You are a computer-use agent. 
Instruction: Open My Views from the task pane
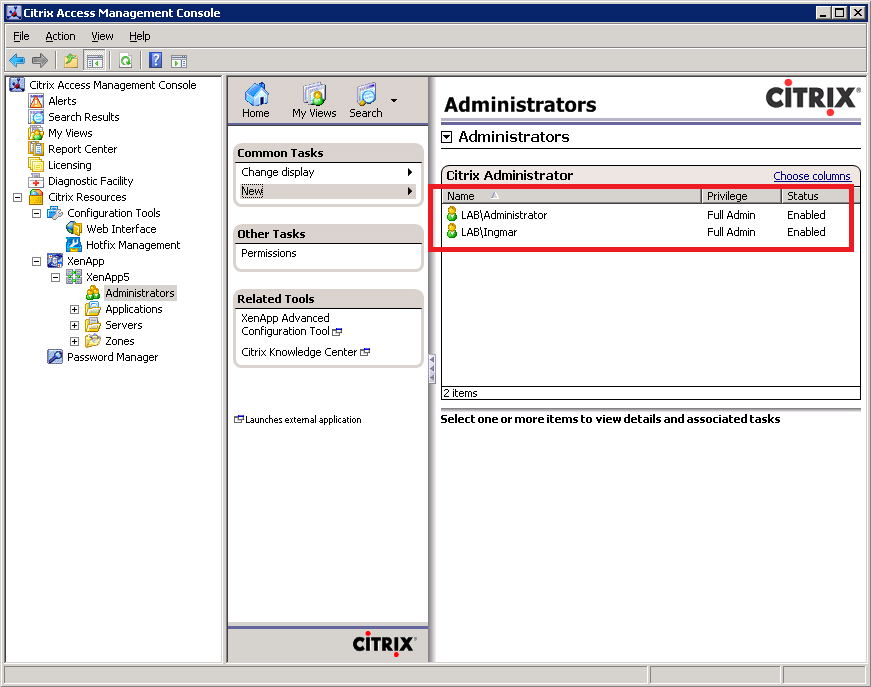314,101
